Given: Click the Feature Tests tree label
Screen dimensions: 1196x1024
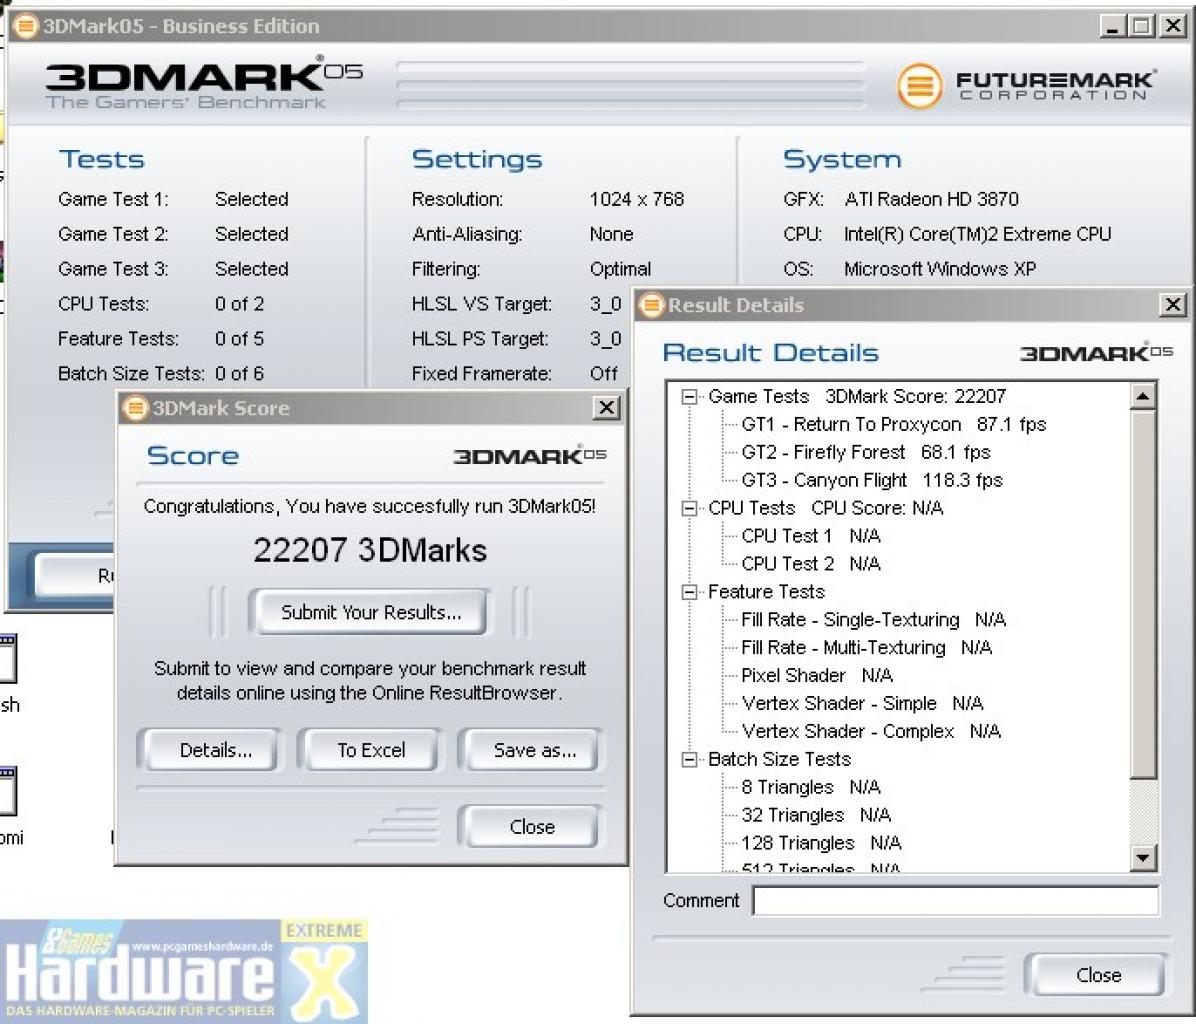Looking at the screenshot, I should click(767, 592).
